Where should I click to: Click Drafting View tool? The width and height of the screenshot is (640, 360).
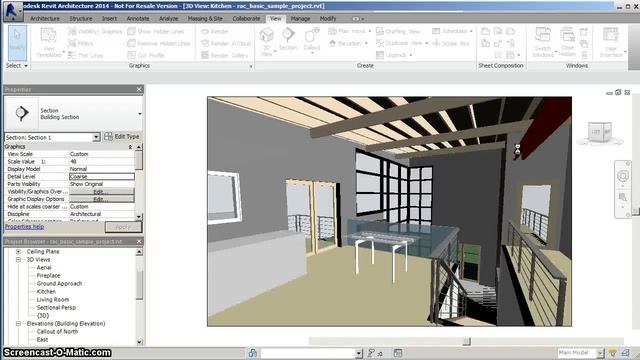click(x=398, y=31)
